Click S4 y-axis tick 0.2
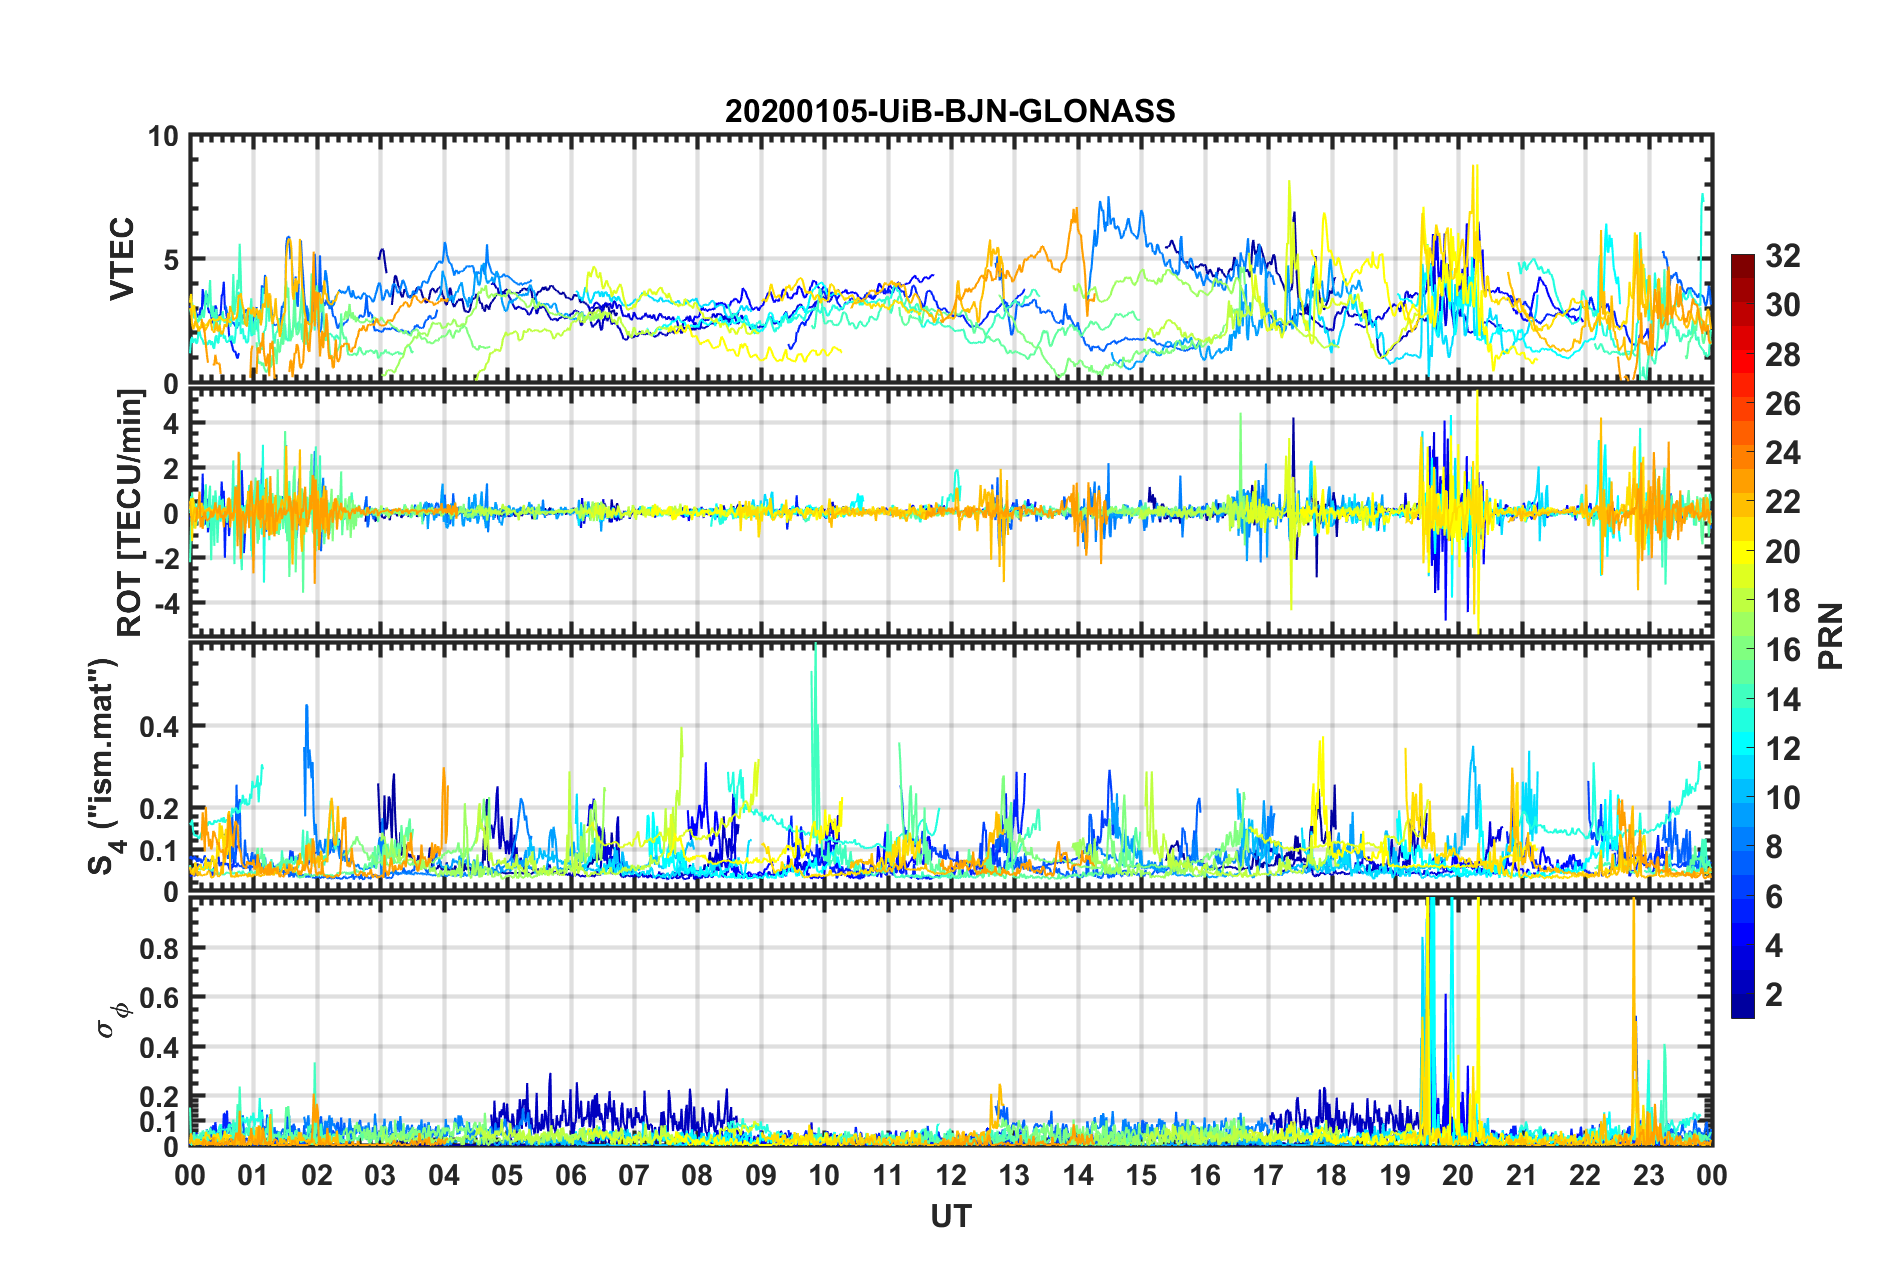This screenshot has width=1902, height=1272. 160,809
